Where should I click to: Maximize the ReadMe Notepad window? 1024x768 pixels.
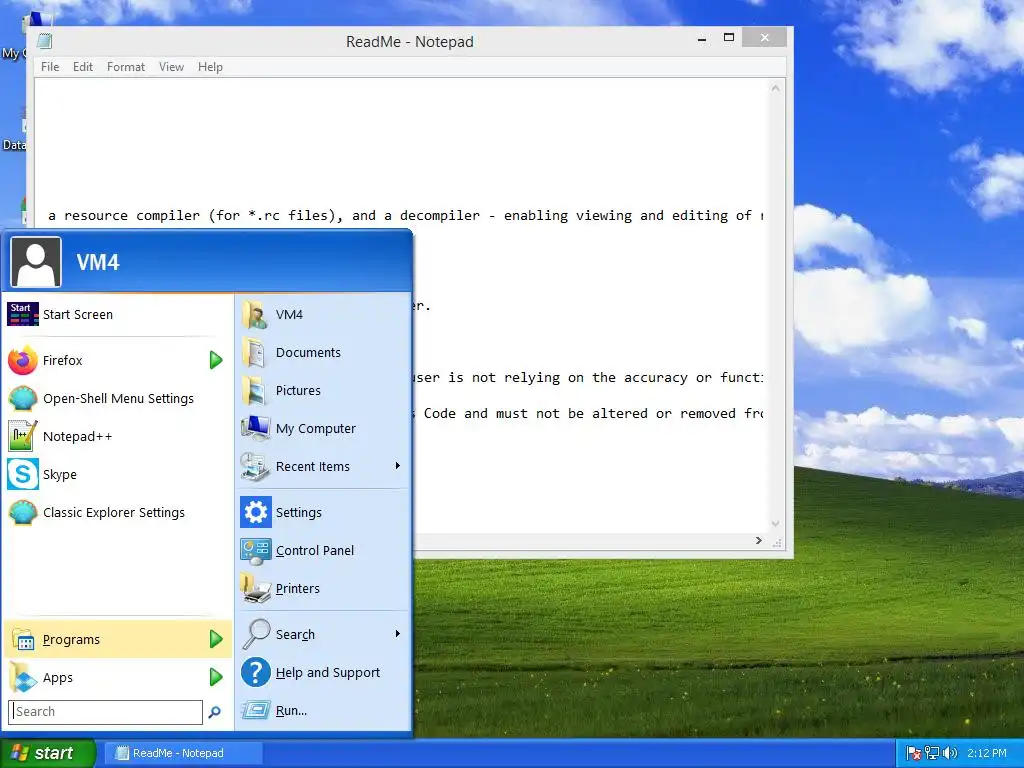[729, 38]
